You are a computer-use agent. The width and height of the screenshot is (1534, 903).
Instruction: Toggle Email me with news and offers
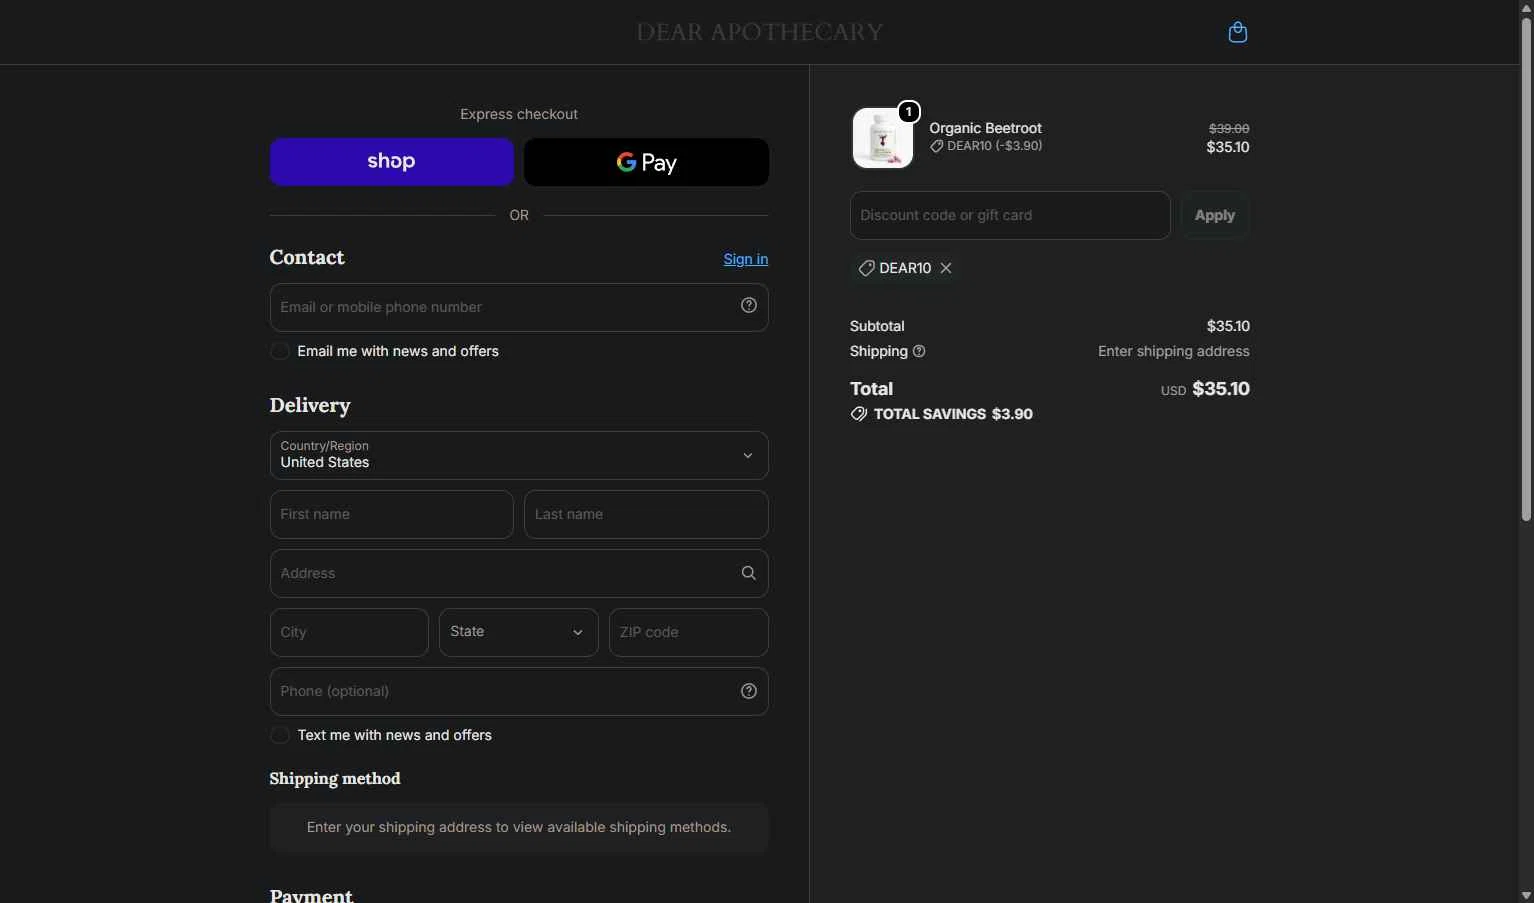coord(280,351)
